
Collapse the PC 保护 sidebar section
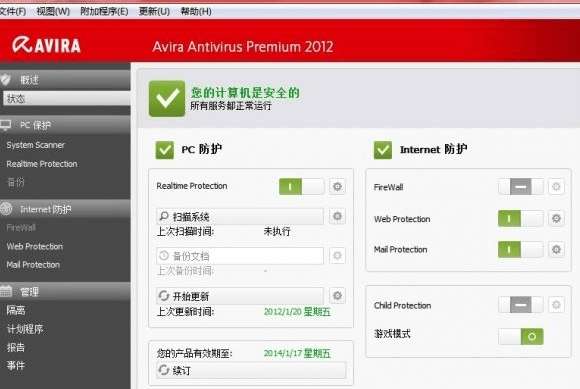point(65,125)
